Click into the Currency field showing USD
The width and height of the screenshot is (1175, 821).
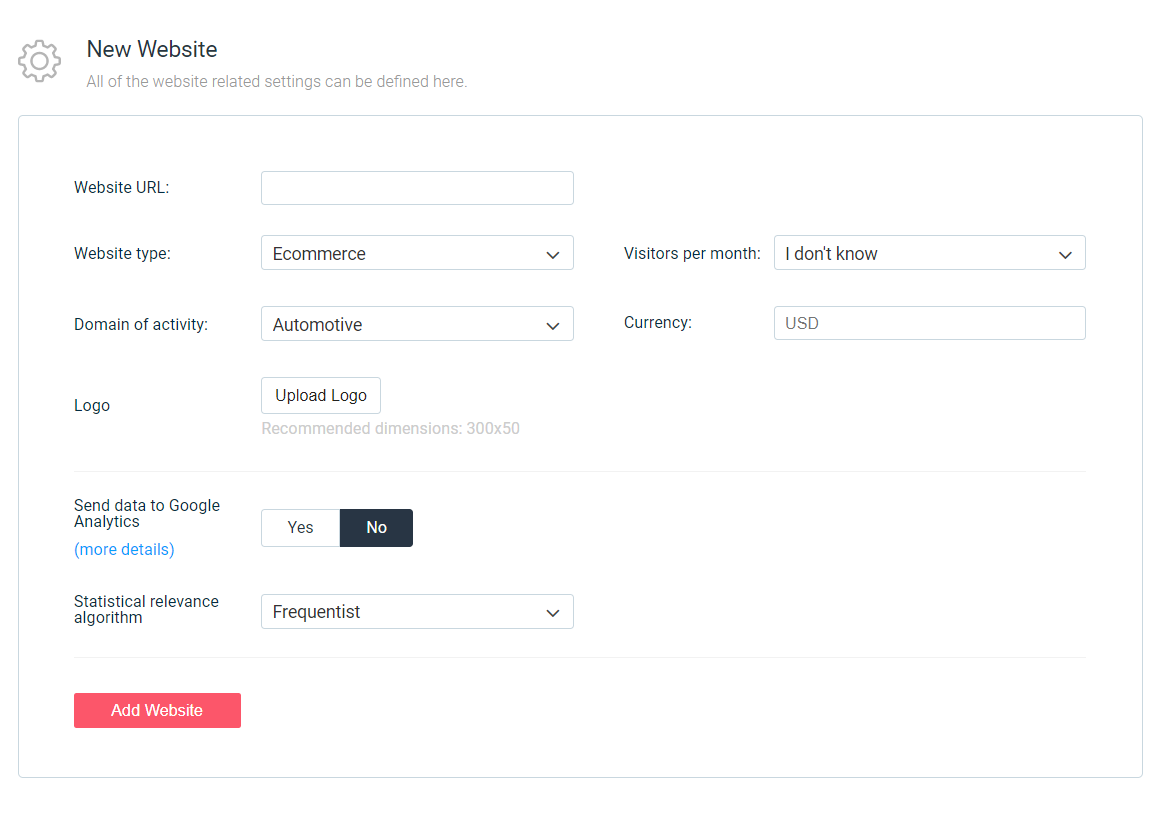pos(928,323)
